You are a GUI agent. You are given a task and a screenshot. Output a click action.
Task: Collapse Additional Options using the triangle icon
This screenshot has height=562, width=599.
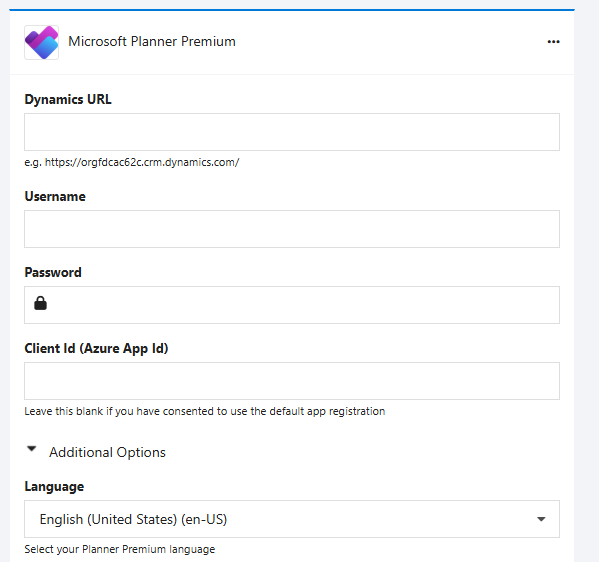pos(32,449)
